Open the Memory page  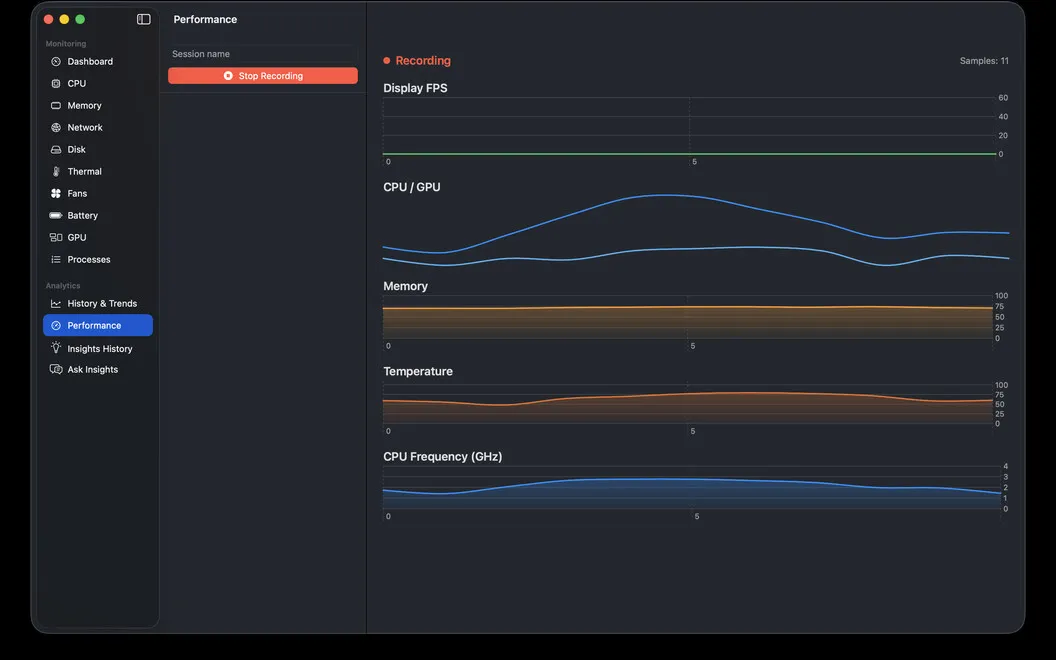(x=98, y=106)
